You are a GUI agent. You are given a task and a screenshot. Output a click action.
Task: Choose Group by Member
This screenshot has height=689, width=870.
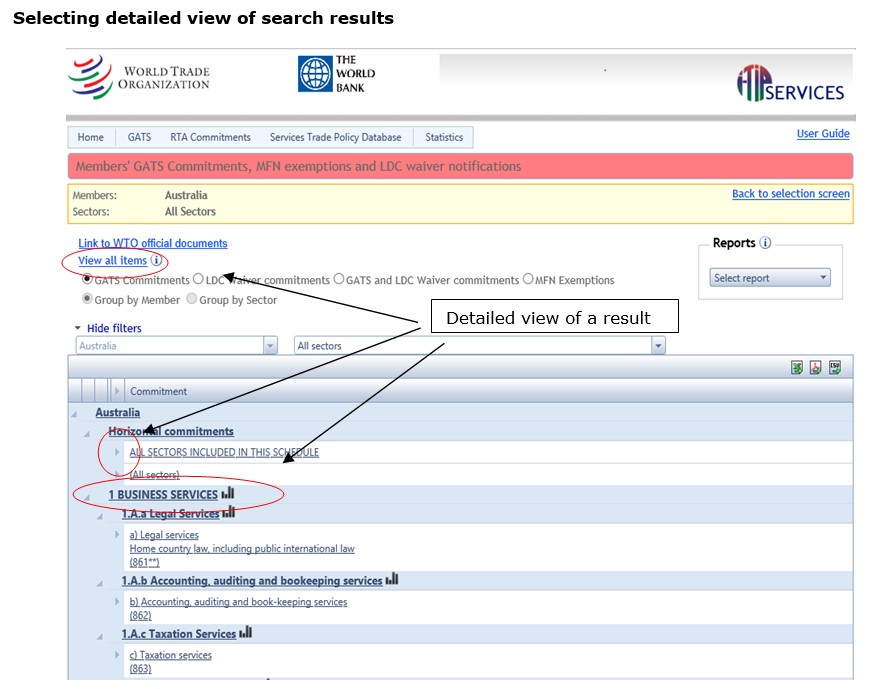click(x=87, y=299)
